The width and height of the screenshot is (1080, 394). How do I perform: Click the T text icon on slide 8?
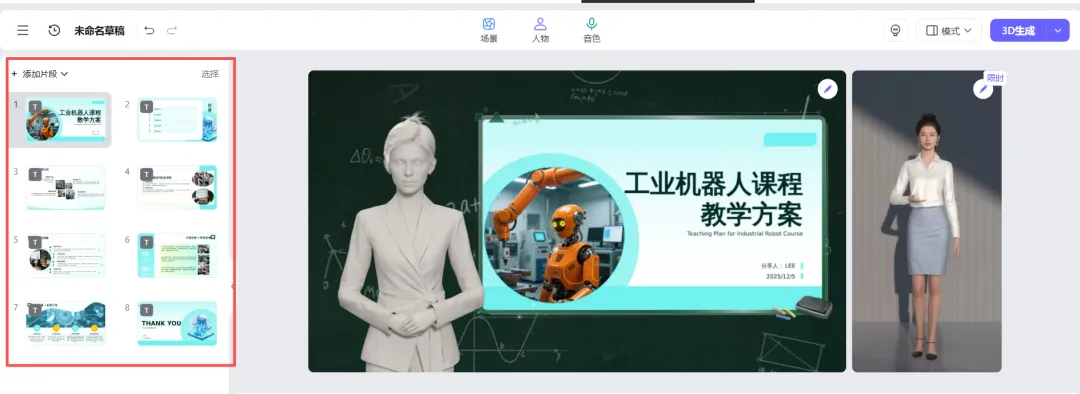coord(147,310)
